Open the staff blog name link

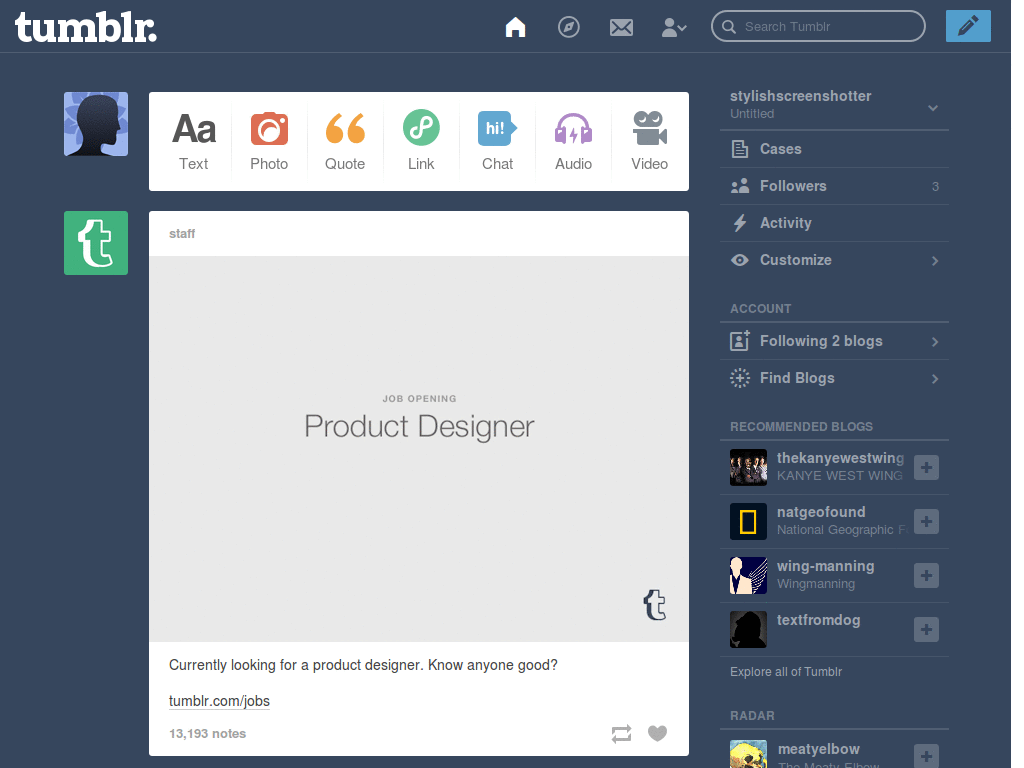tap(182, 234)
